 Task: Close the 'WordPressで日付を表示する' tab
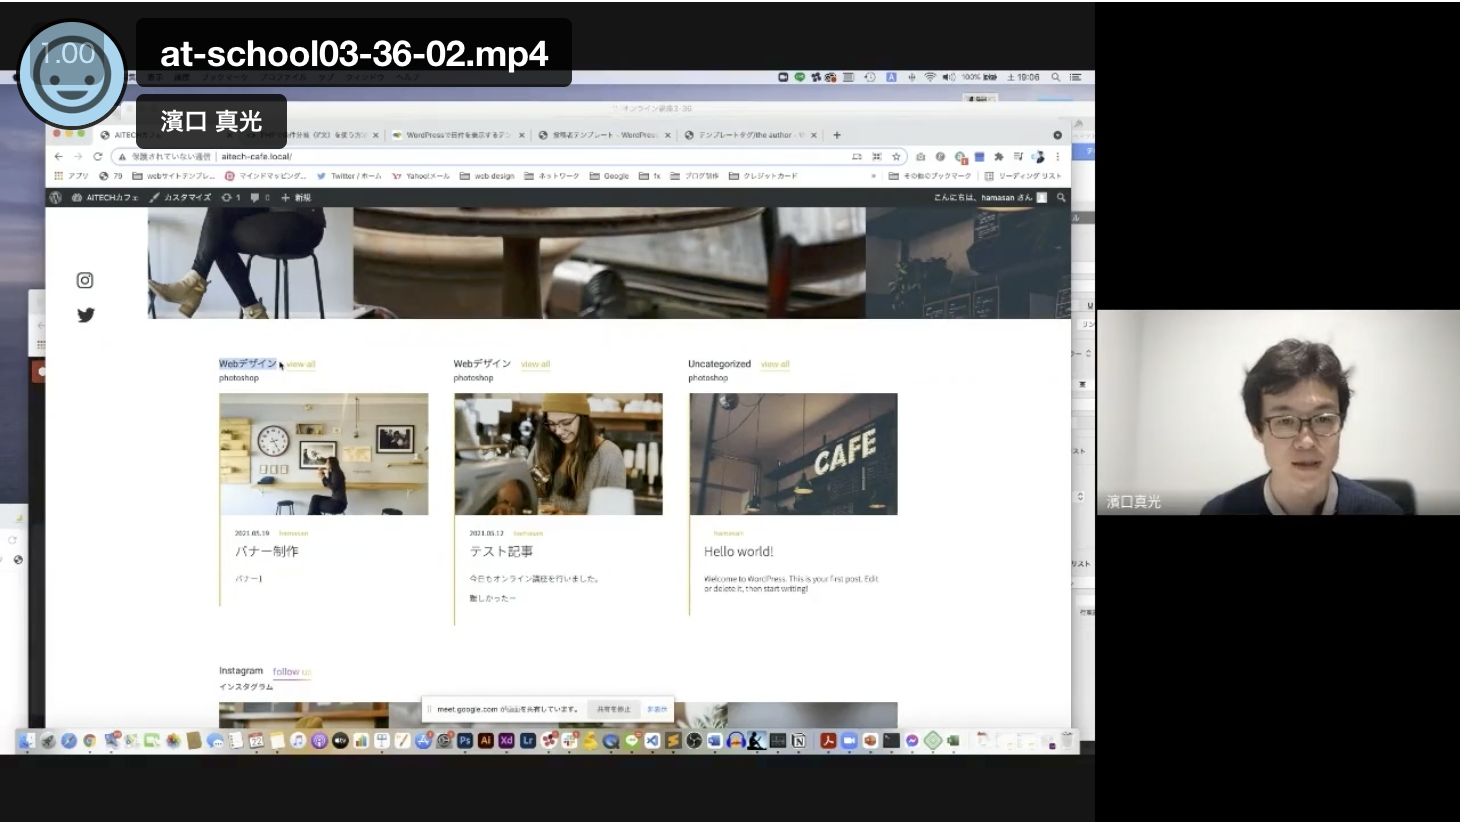tap(521, 135)
